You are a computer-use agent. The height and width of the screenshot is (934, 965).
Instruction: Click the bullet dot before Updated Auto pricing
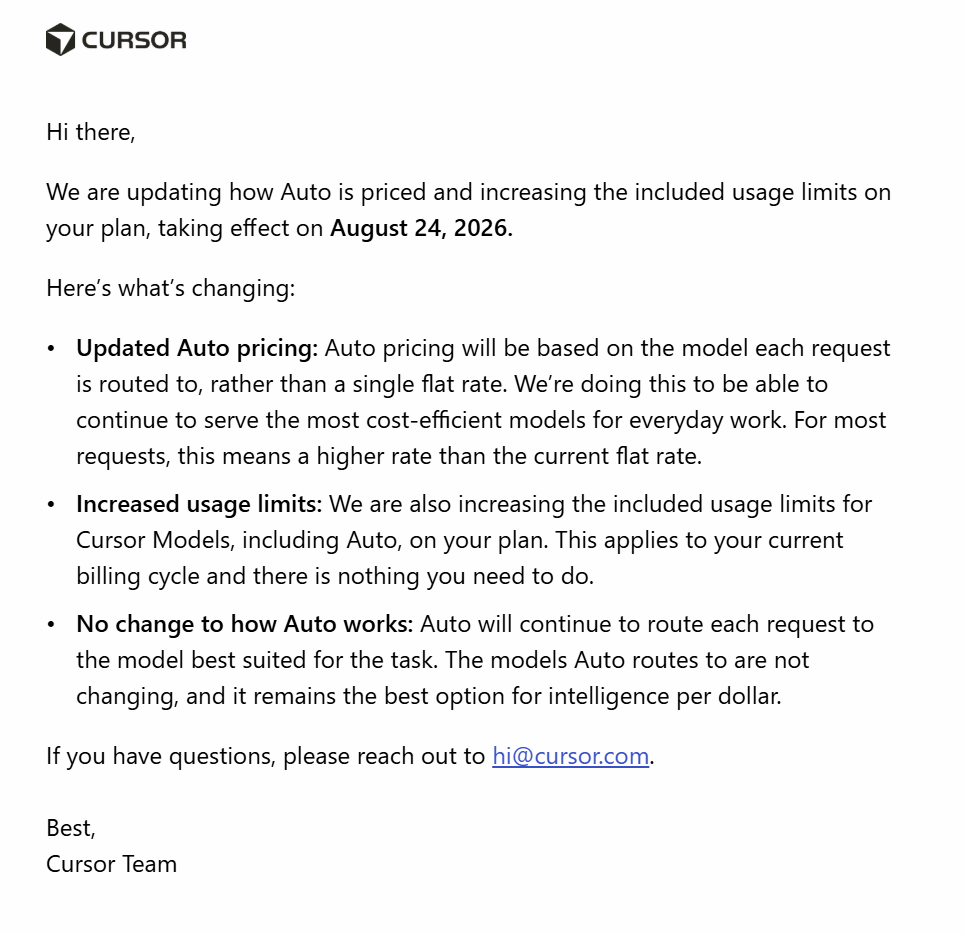[51, 349]
